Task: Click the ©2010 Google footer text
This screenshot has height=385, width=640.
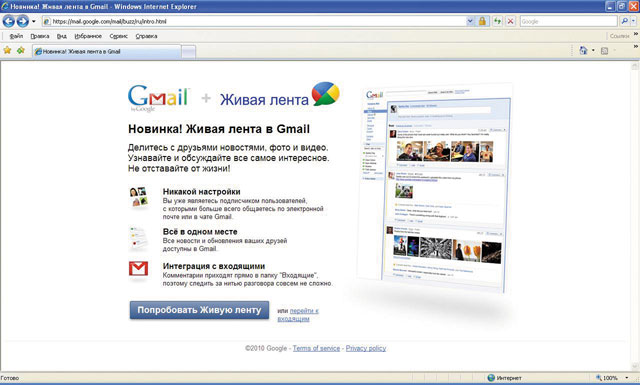Action: (266, 348)
